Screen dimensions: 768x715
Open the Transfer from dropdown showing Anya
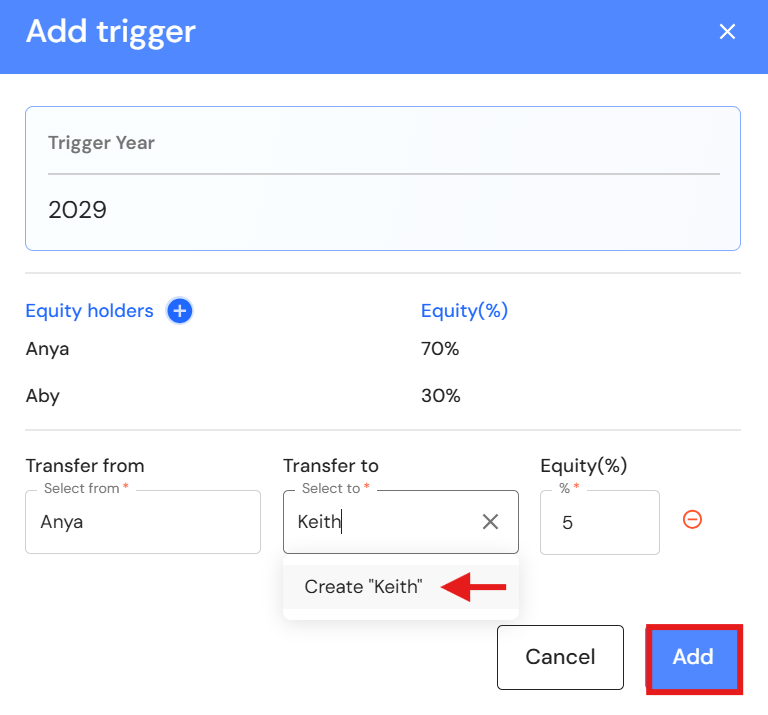(x=142, y=522)
